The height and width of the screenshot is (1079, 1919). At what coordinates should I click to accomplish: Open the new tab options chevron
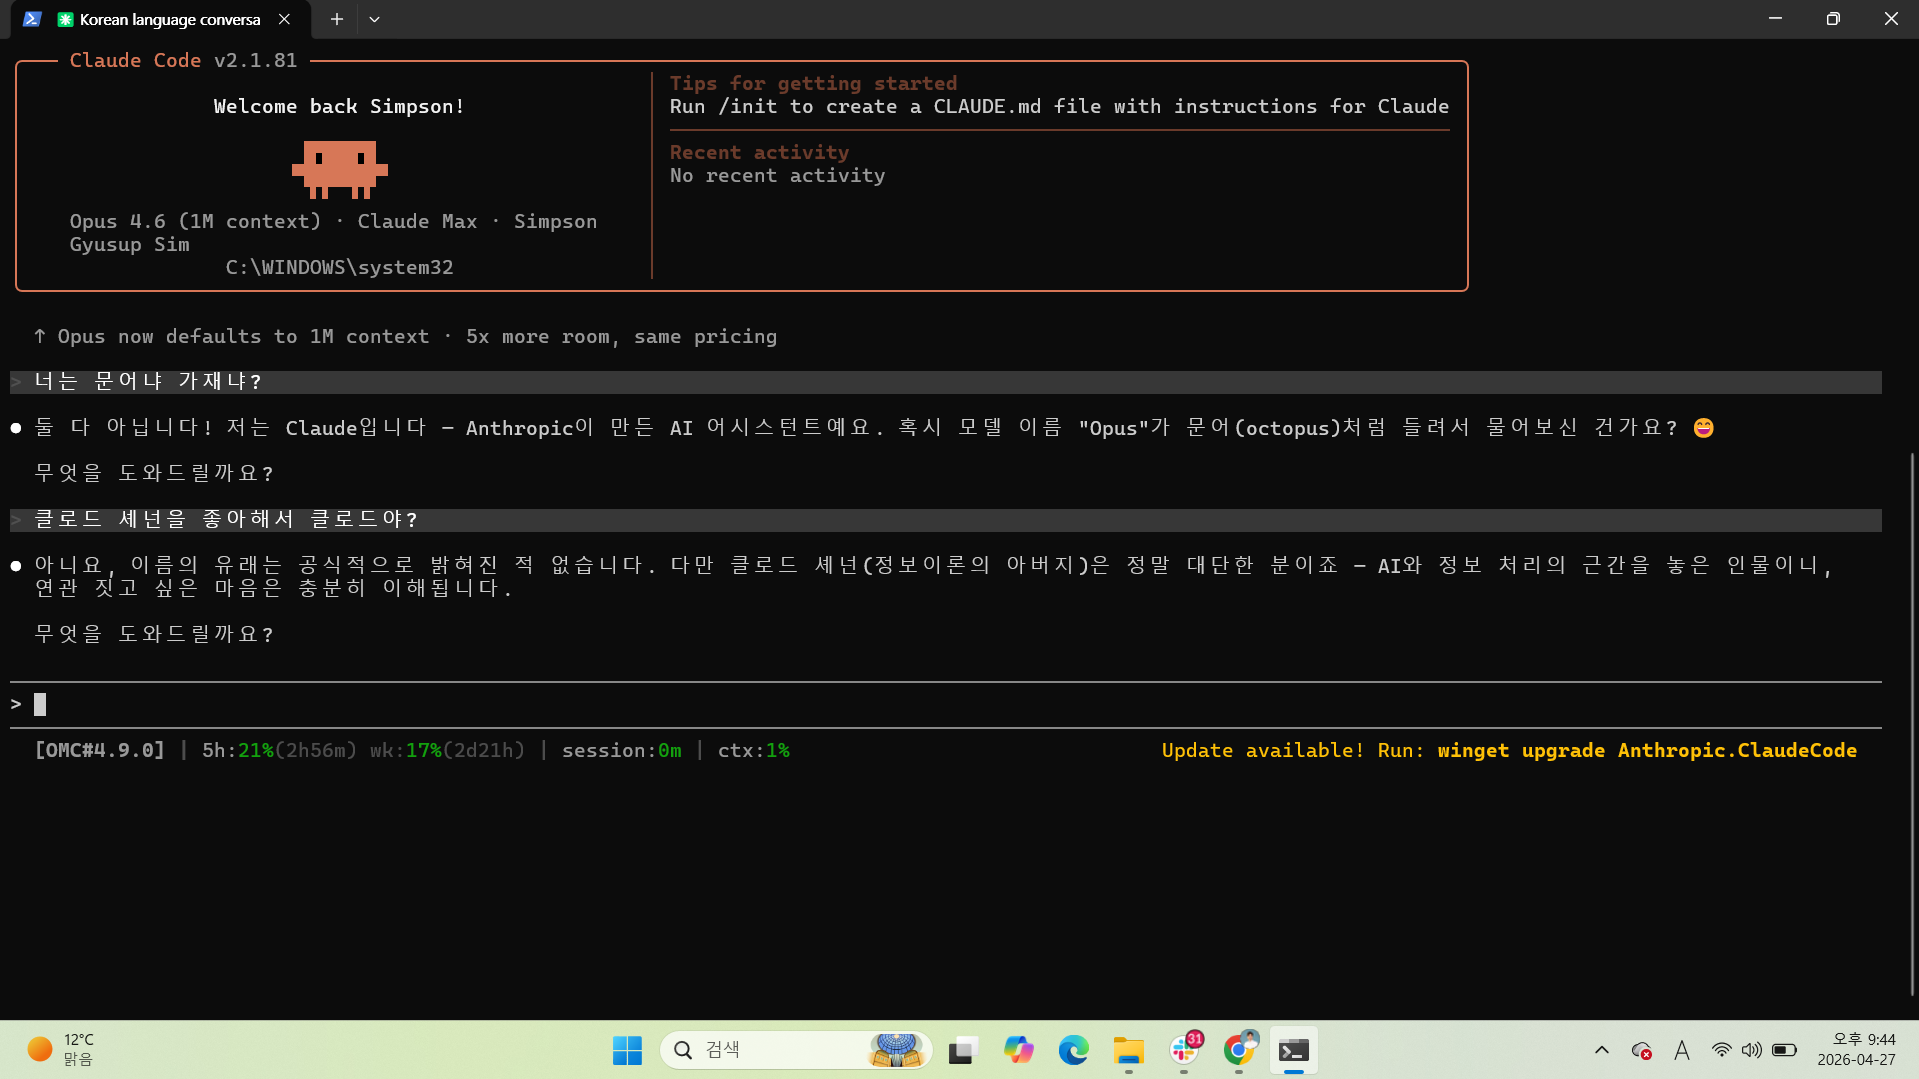pos(375,19)
